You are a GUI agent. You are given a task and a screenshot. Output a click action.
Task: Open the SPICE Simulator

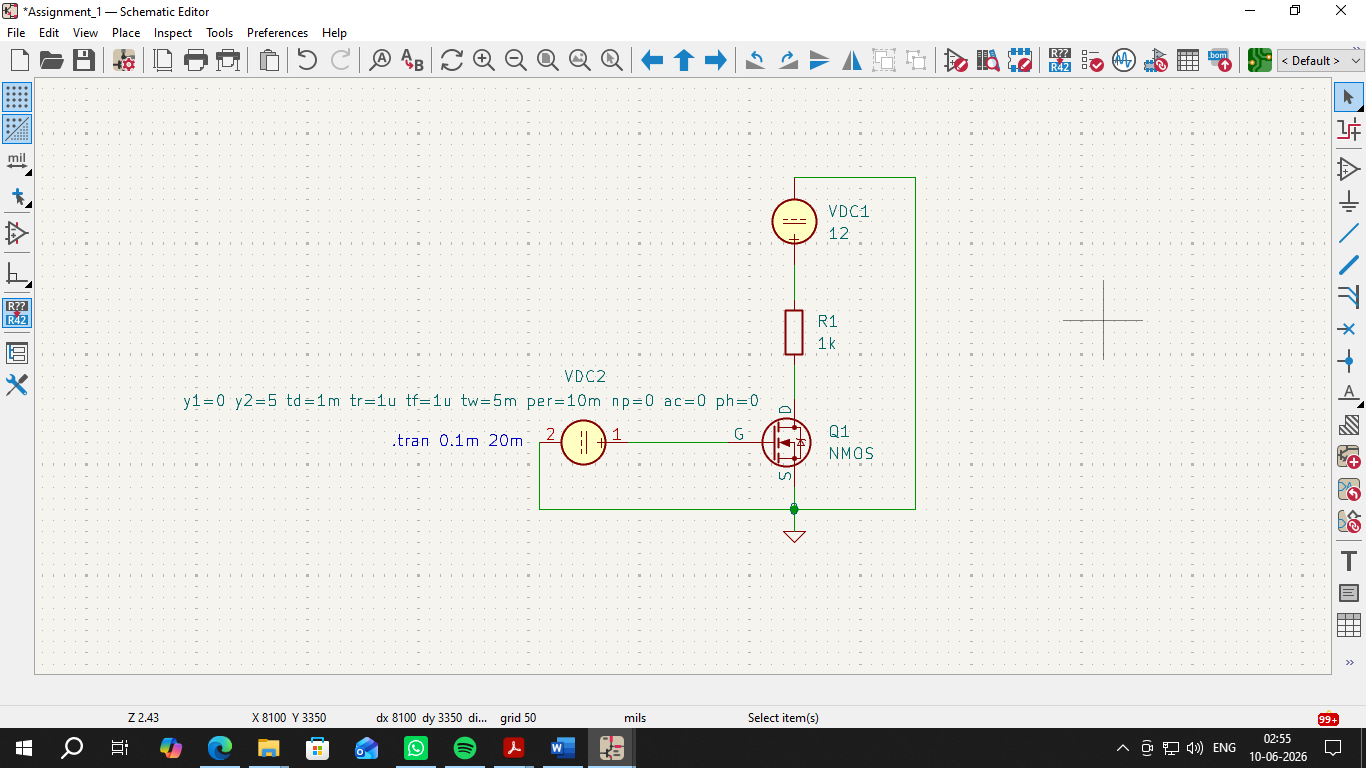point(1124,60)
